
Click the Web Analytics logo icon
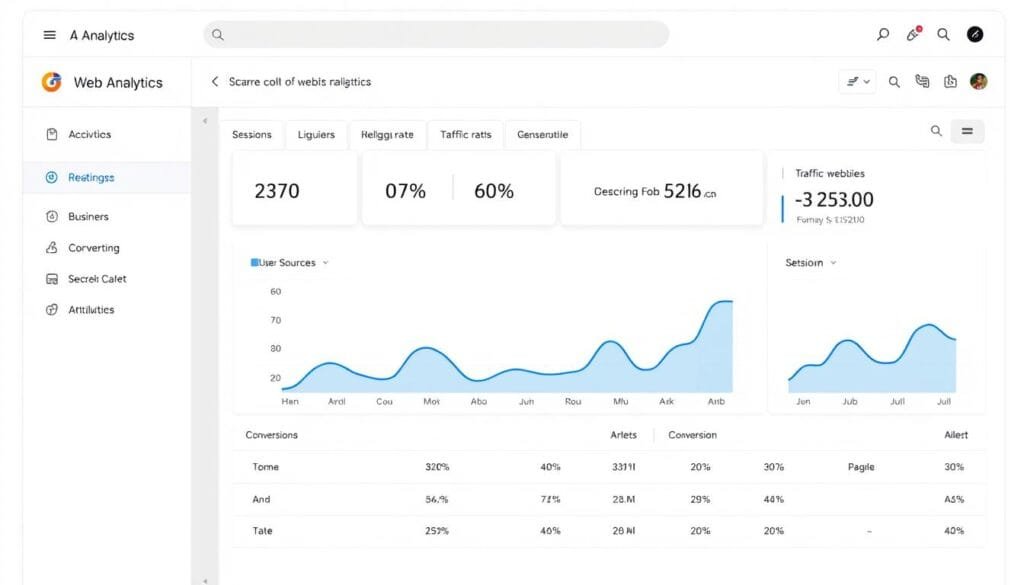[51, 82]
